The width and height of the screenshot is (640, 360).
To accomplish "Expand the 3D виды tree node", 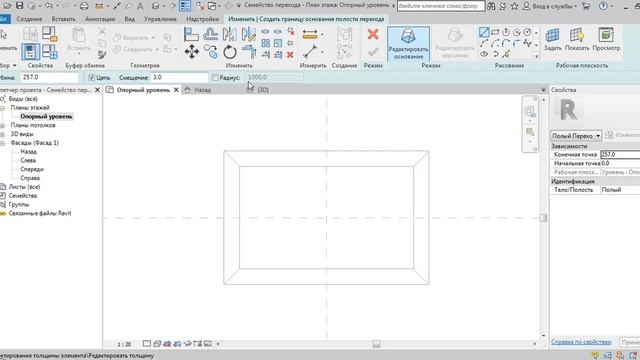I will pos(2,134).
